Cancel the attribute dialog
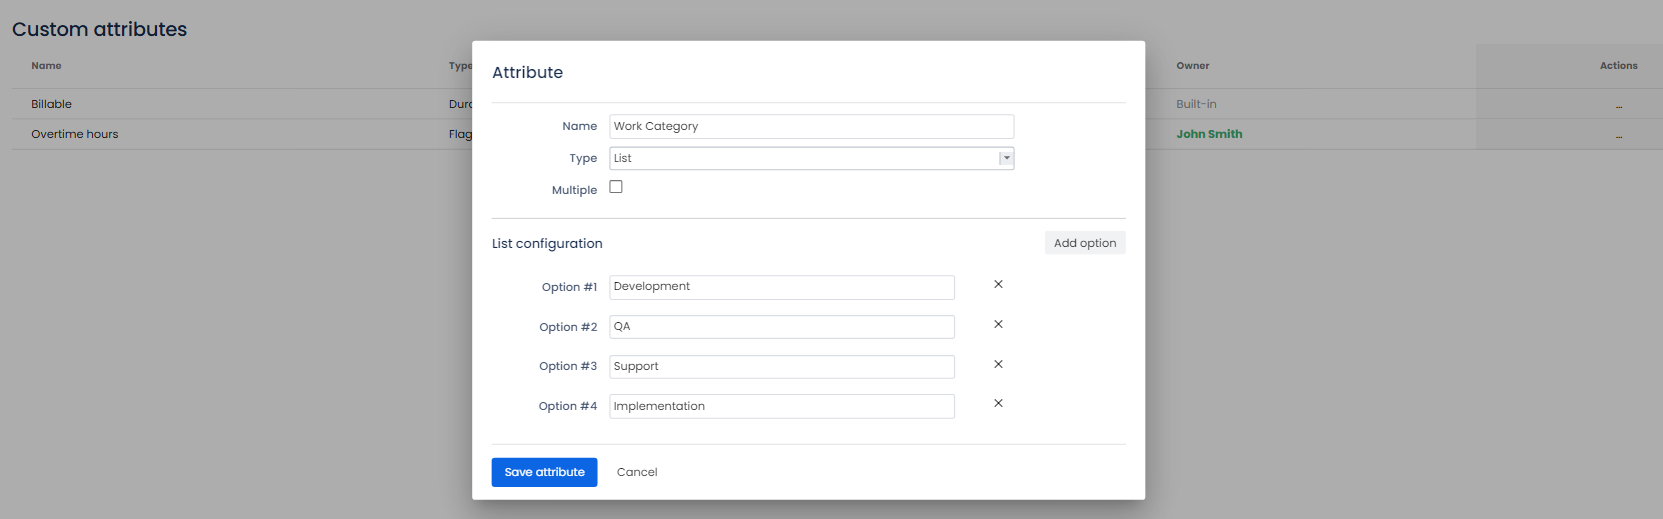 click(x=637, y=472)
